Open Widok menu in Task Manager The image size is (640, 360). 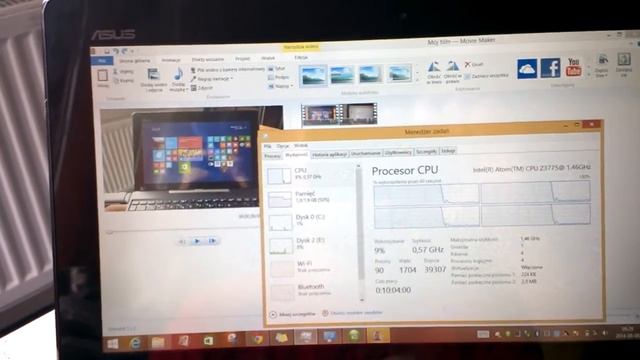301,145
